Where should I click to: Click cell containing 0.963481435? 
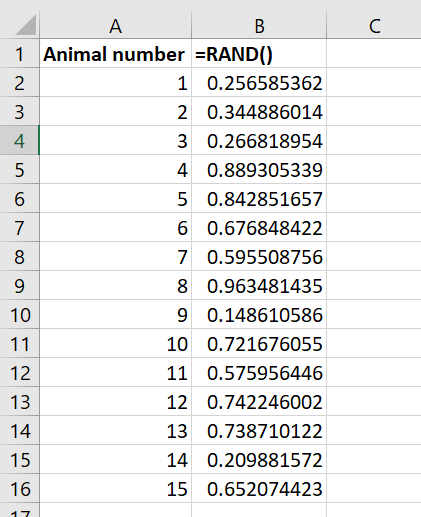(259, 285)
